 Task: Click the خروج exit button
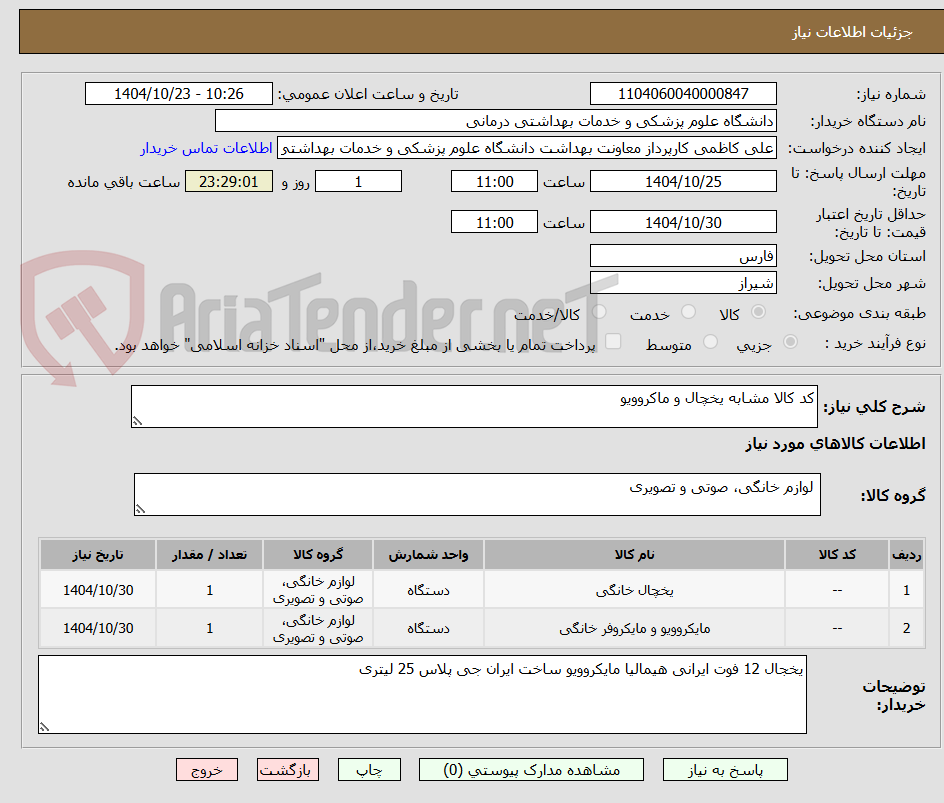click(x=206, y=769)
